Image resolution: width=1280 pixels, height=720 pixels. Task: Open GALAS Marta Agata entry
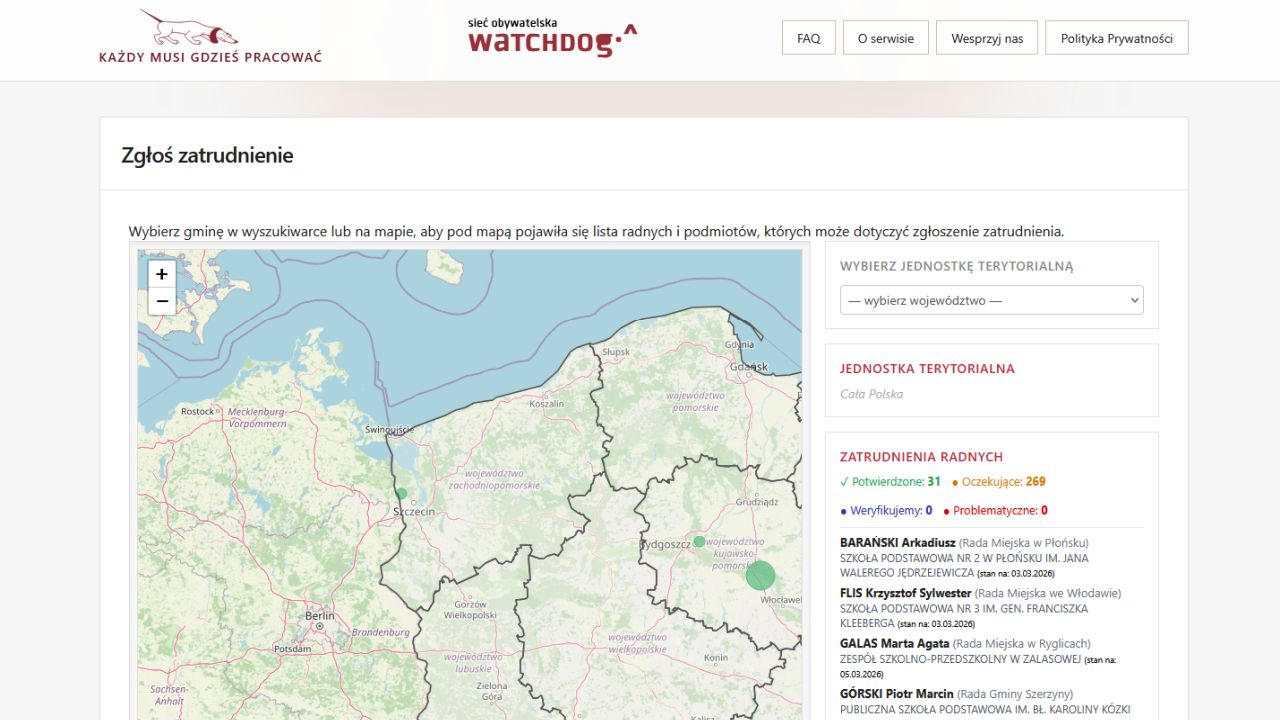tap(894, 644)
